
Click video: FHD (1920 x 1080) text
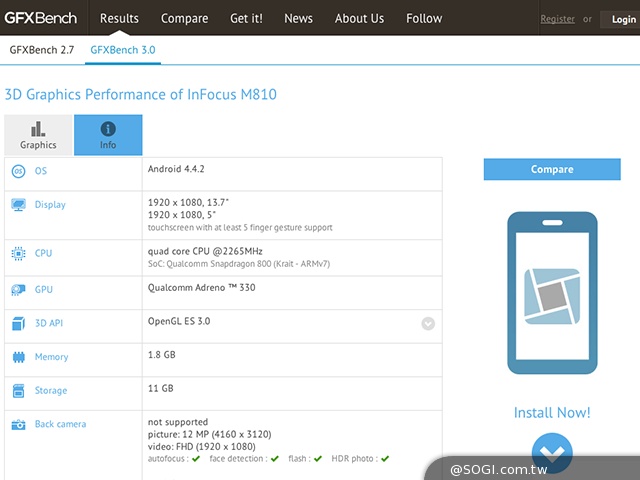(x=202, y=447)
